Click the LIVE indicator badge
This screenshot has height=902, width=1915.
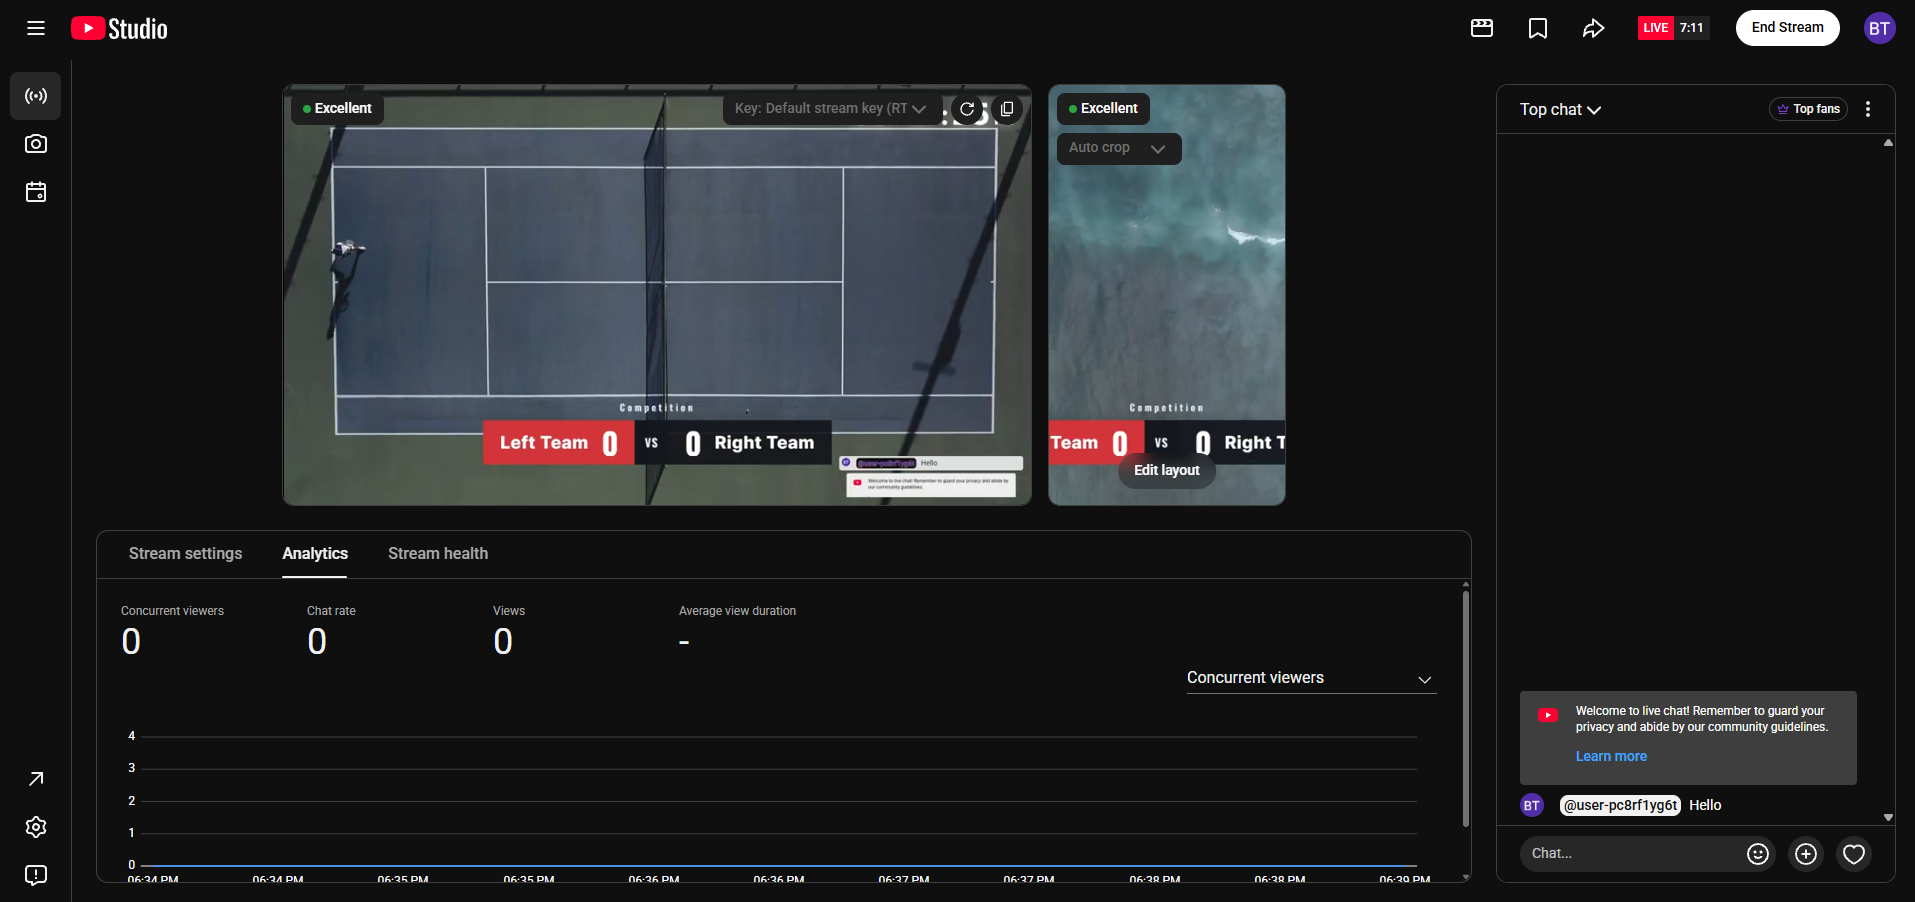1656,28
